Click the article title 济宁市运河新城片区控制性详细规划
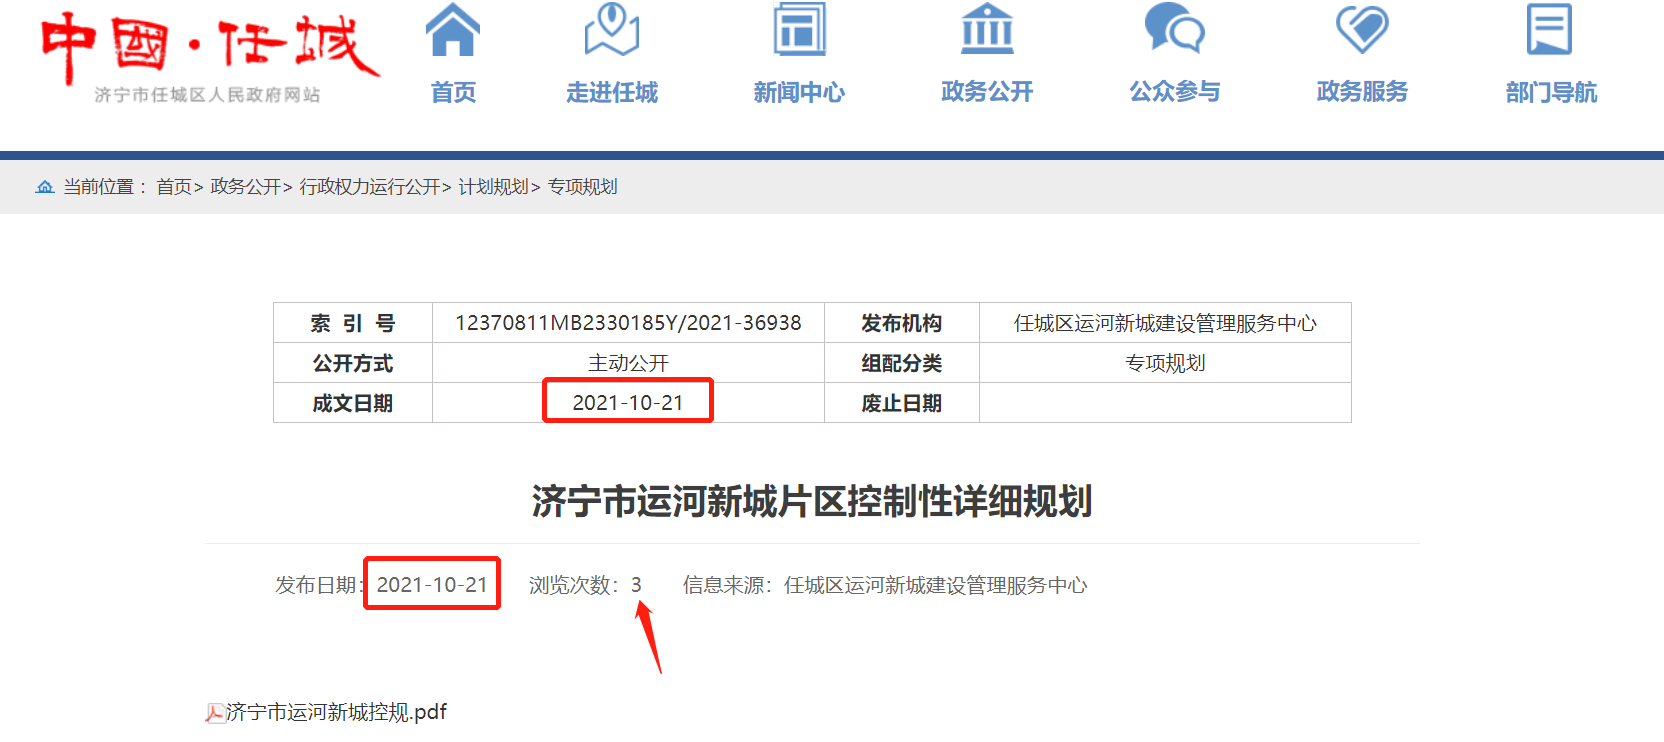The width and height of the screenshot is (1664, 742). 812,501
